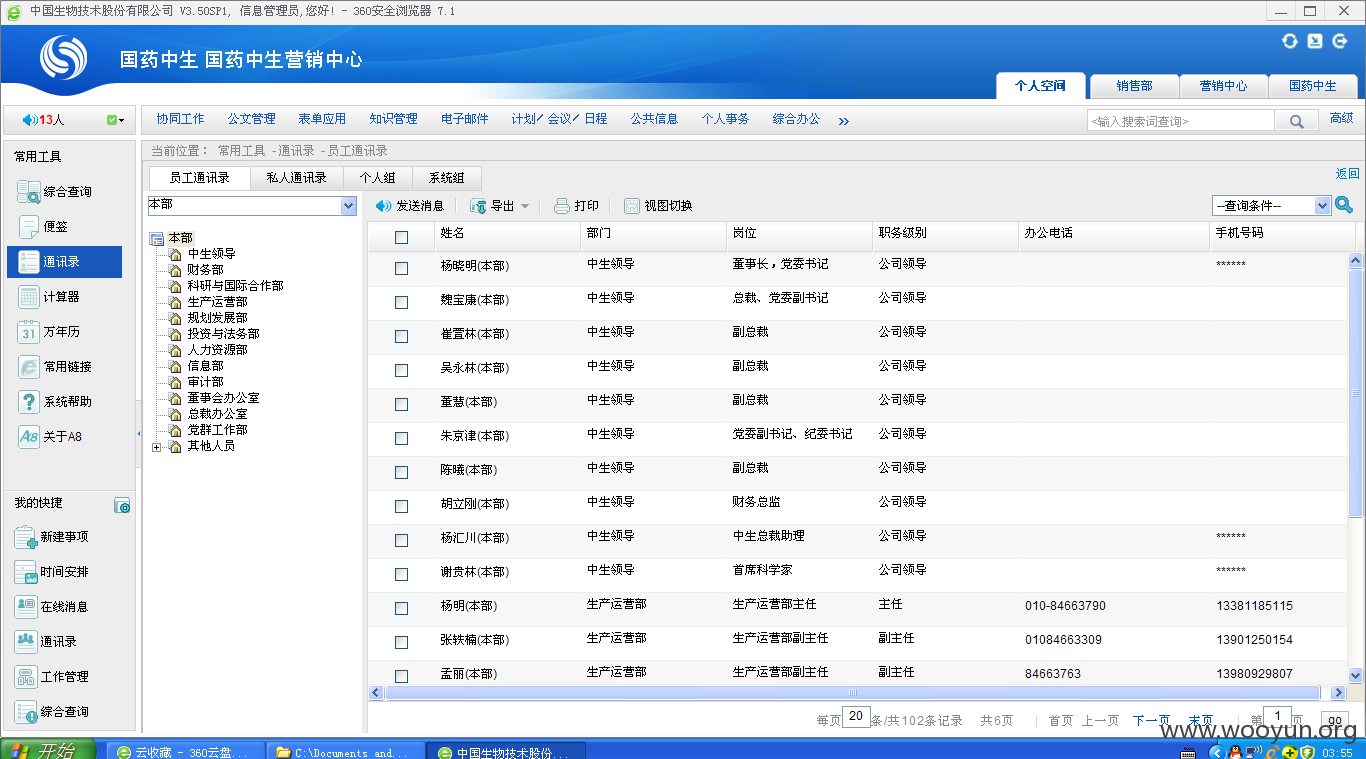Select 财务部 in the department tree
The image size is (1366, 759).
pos(205,270)
